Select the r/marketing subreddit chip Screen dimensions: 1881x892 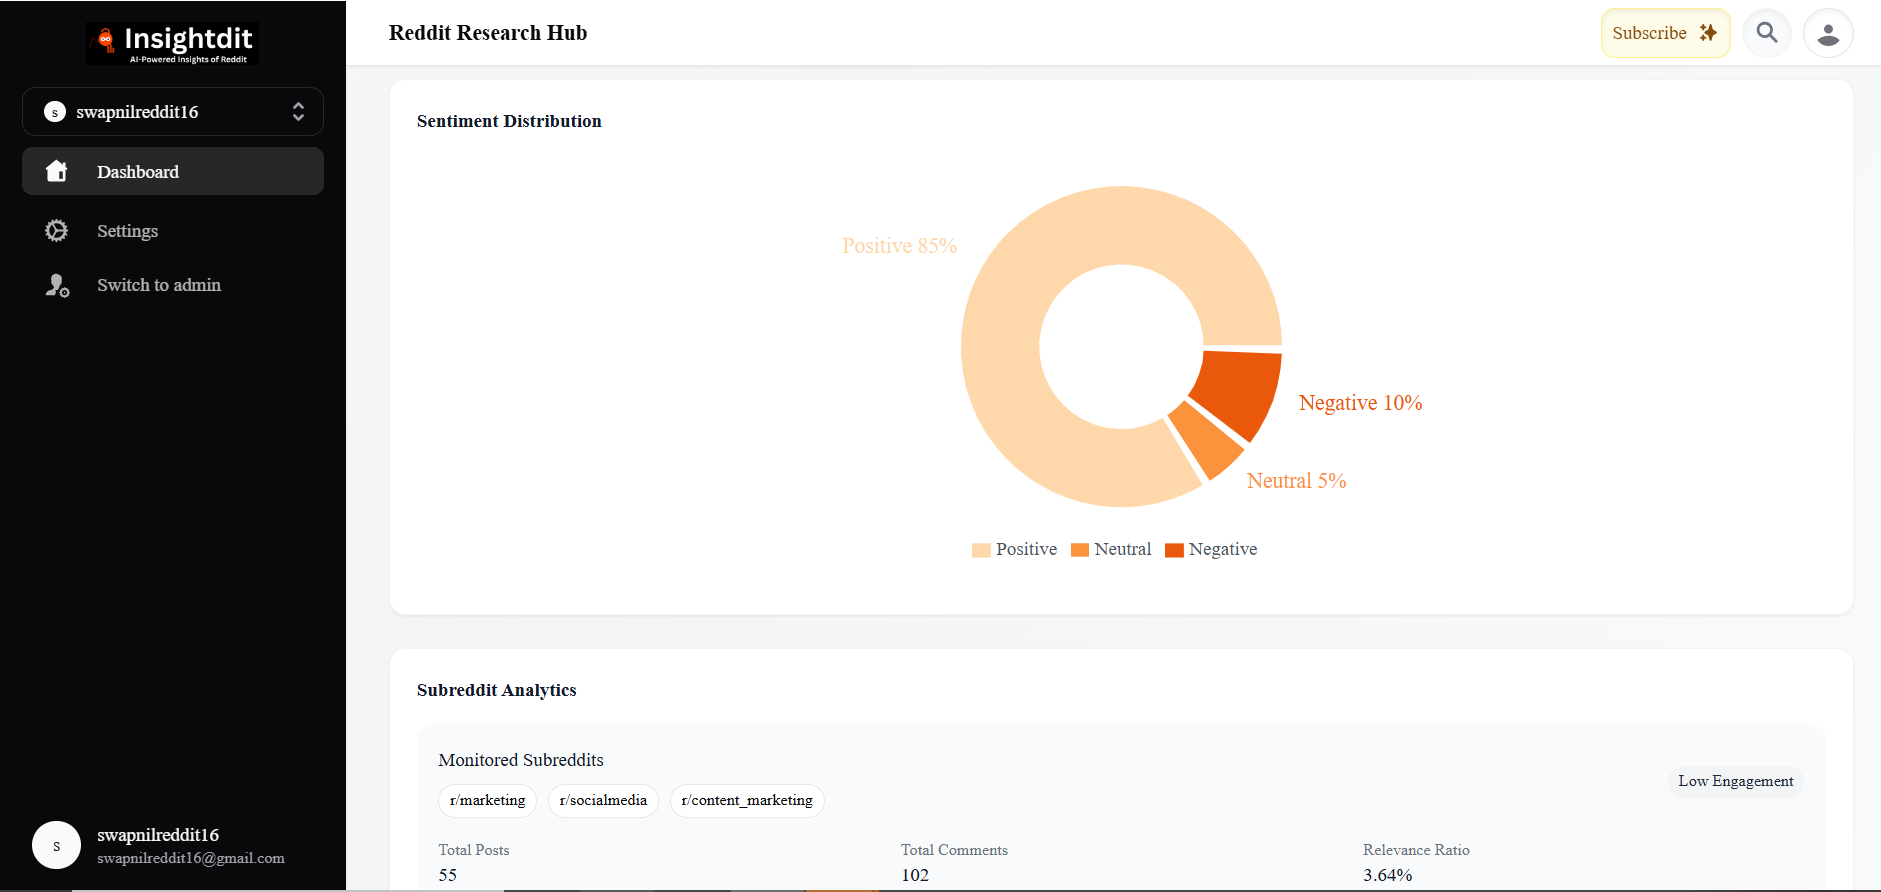click(488, 801)
